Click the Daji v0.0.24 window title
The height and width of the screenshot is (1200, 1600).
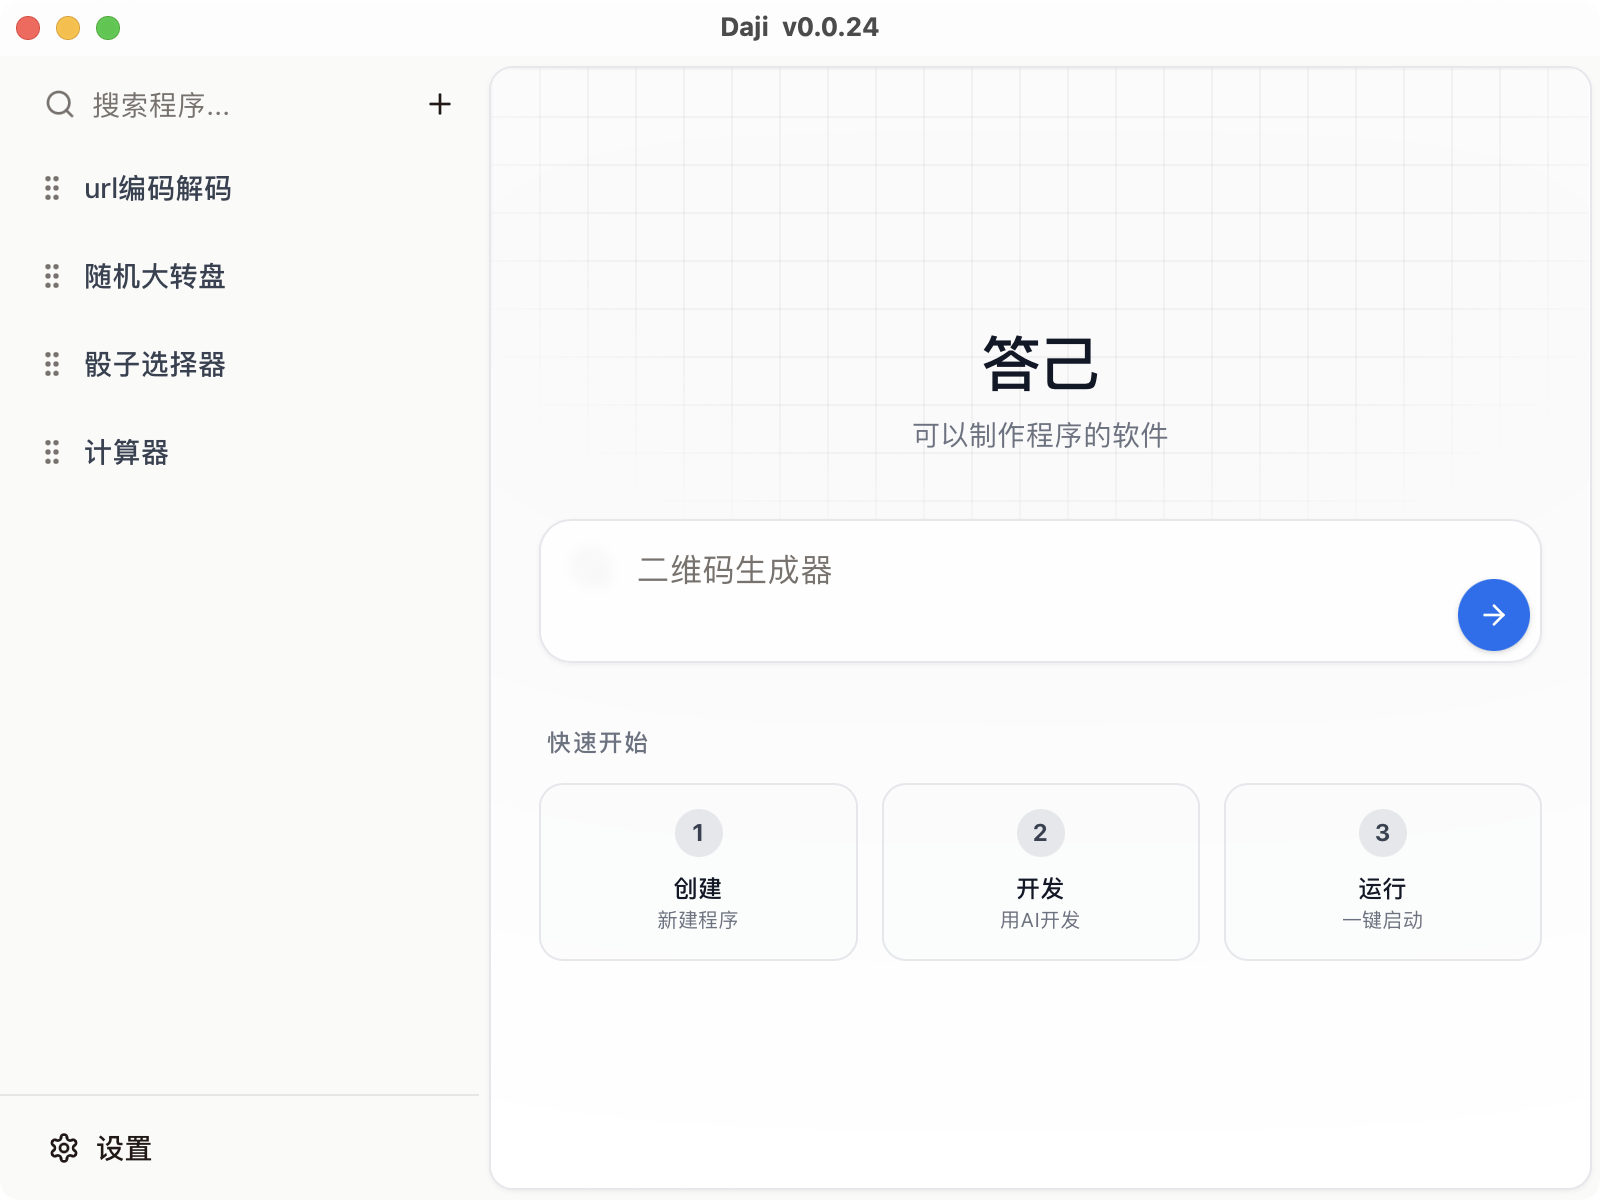tap(800, 27)
